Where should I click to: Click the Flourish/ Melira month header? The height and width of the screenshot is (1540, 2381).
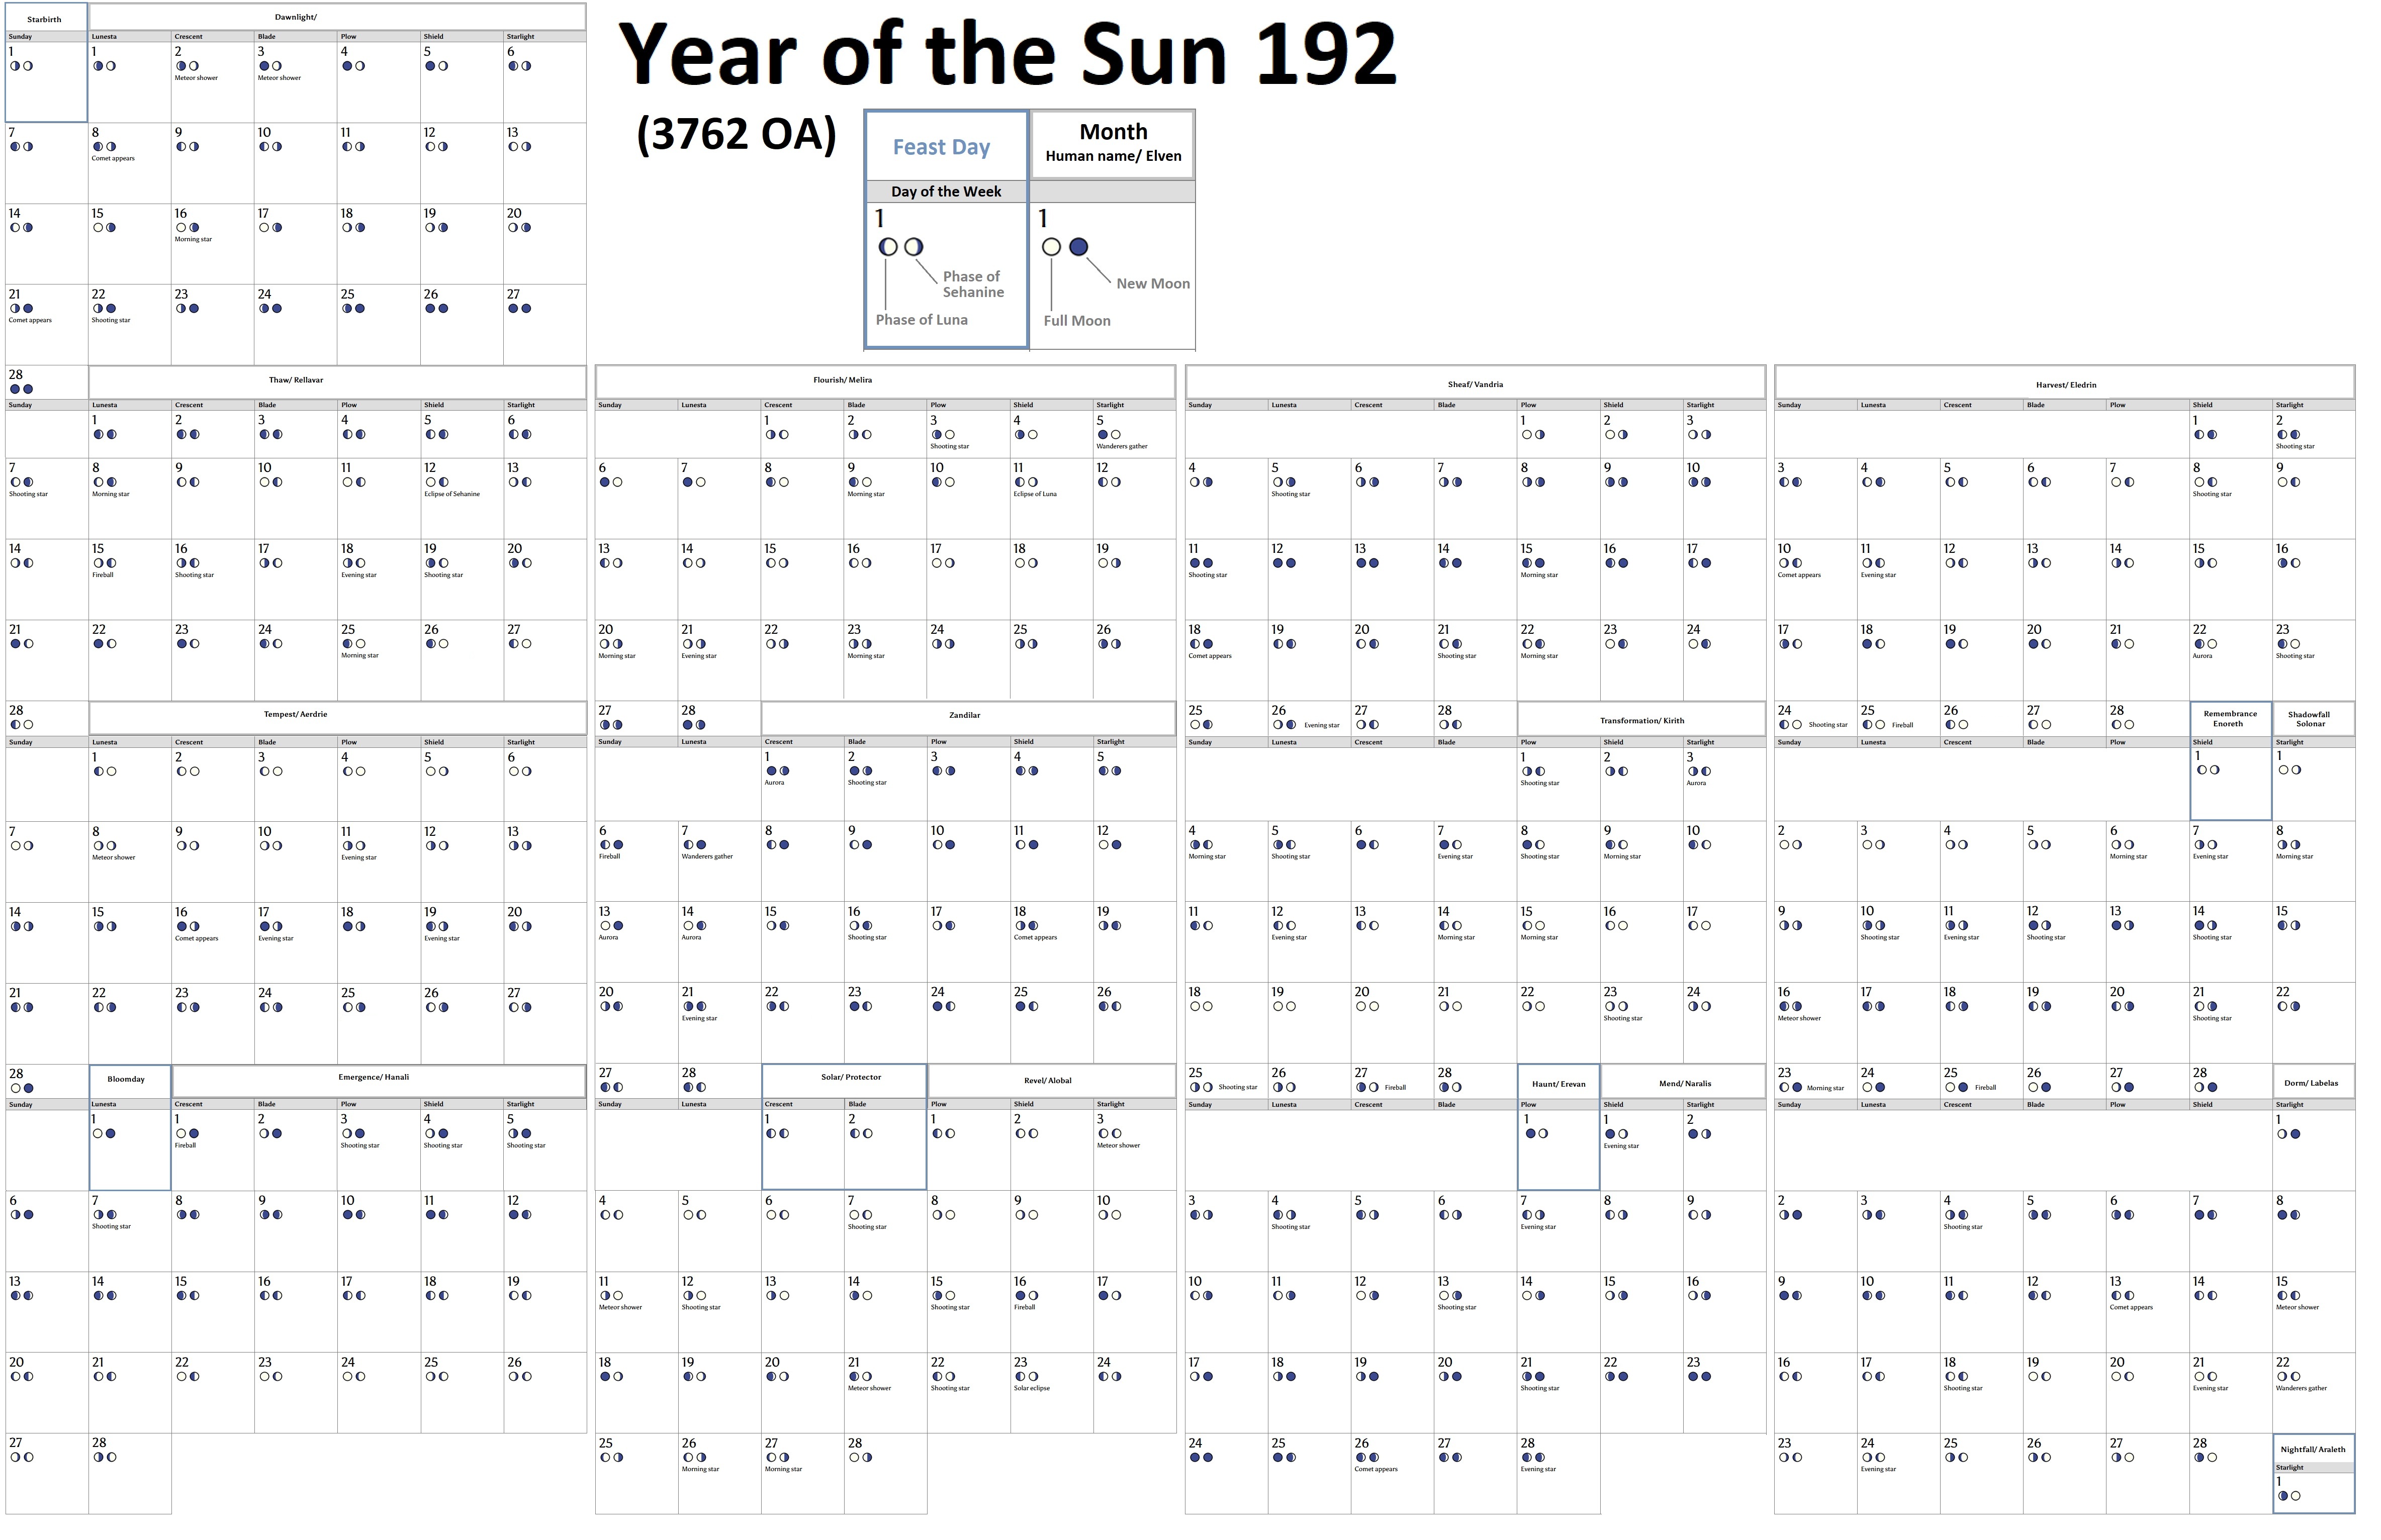[842, 381]
